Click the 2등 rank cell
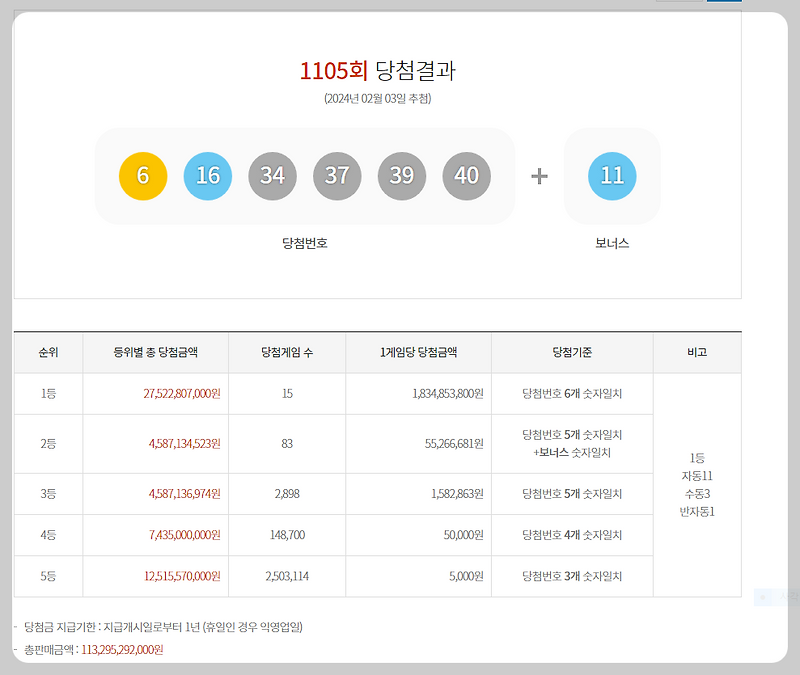 (x=48, y=444)
